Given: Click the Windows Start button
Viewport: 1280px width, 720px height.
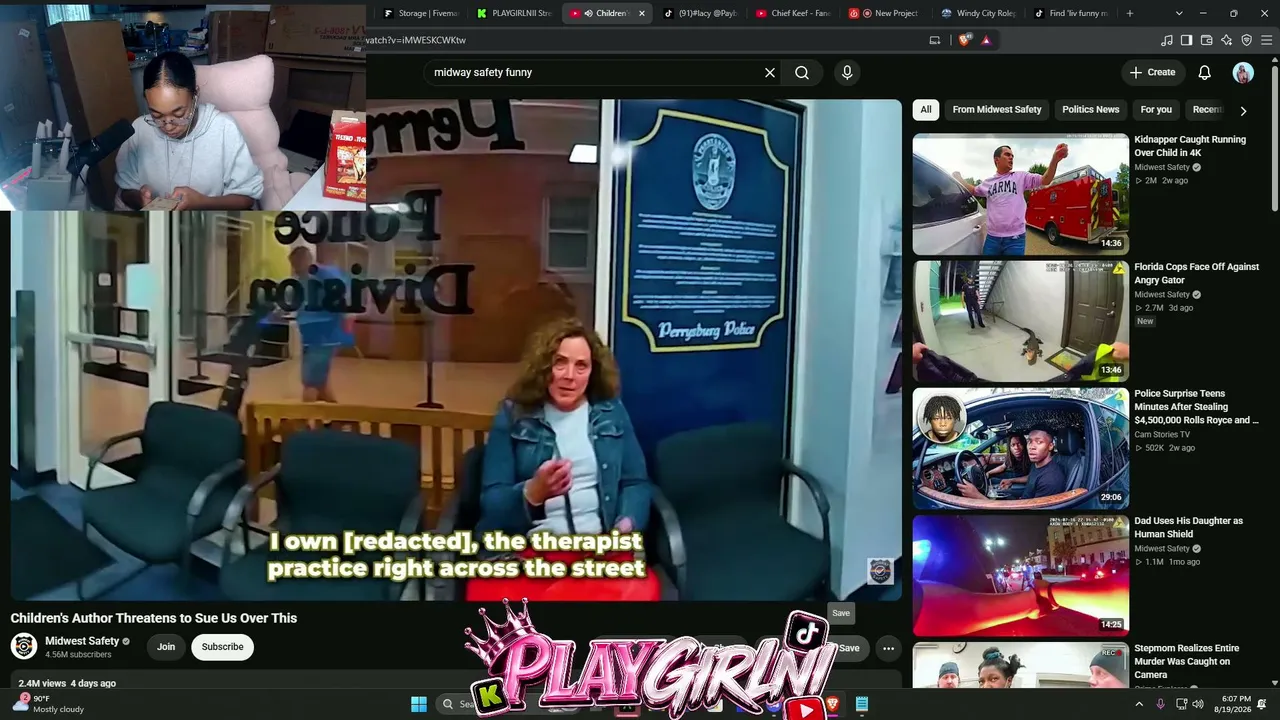Looking at the screenshot, I should click(x=419, y=704).
